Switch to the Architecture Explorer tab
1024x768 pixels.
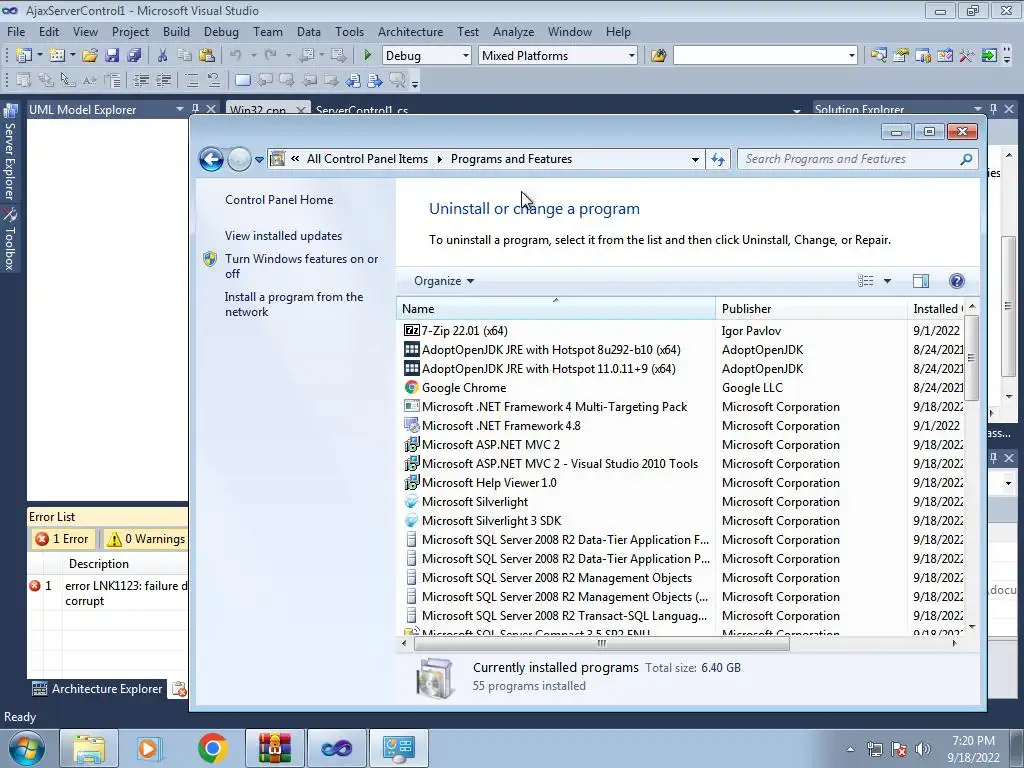(98, 688)
